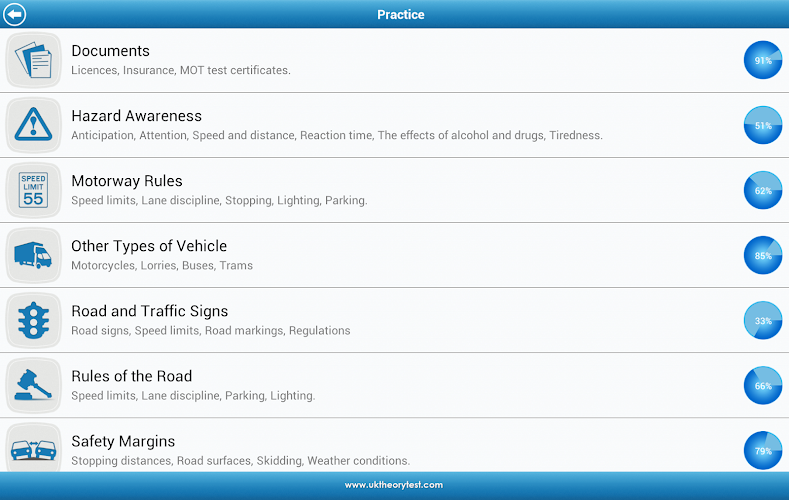Tap the 85% Other Vehicles progress circle

pos(763,255)
